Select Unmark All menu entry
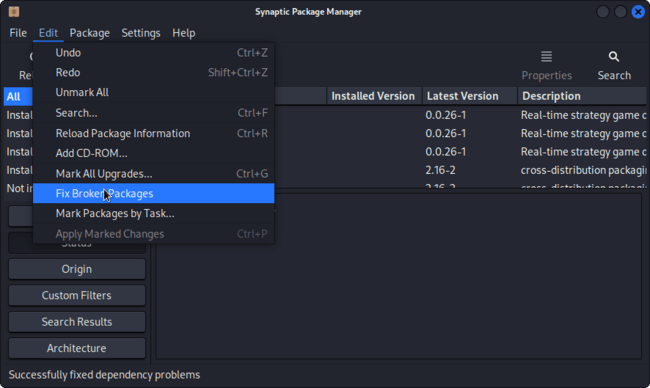The width and height of the screenshot is (650, 388). click(154, 92)
